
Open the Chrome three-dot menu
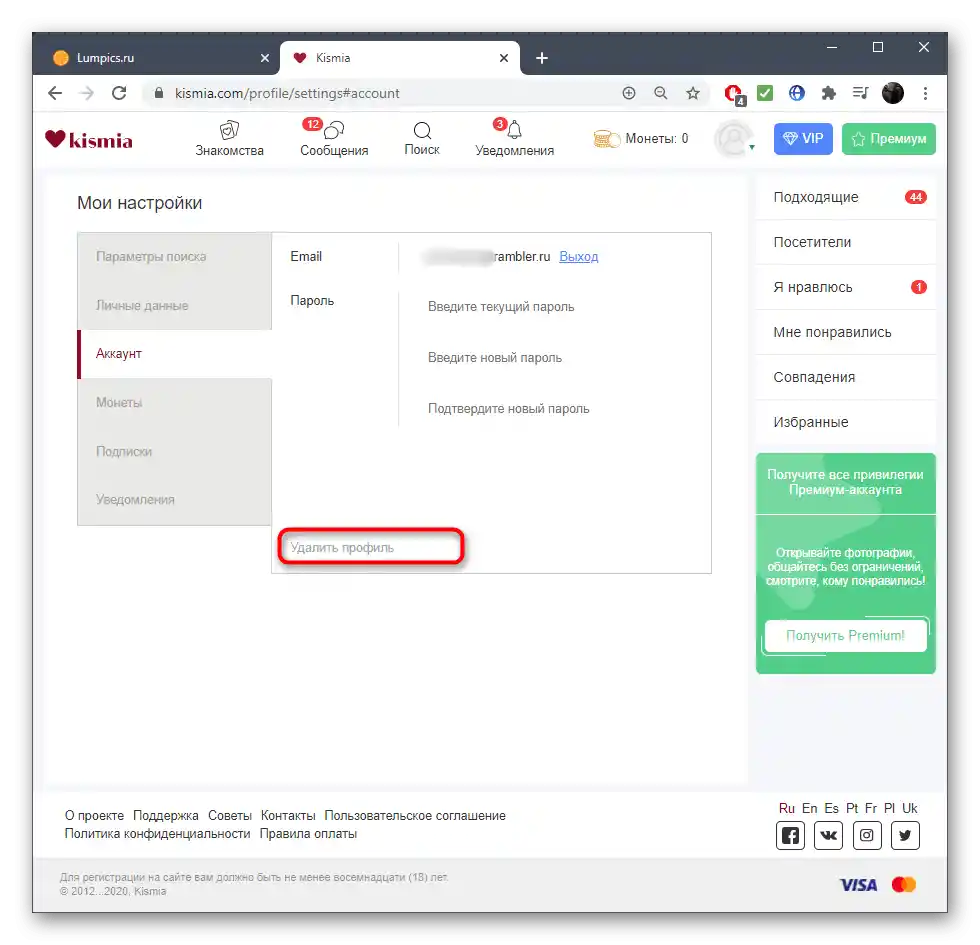[925, 93]
